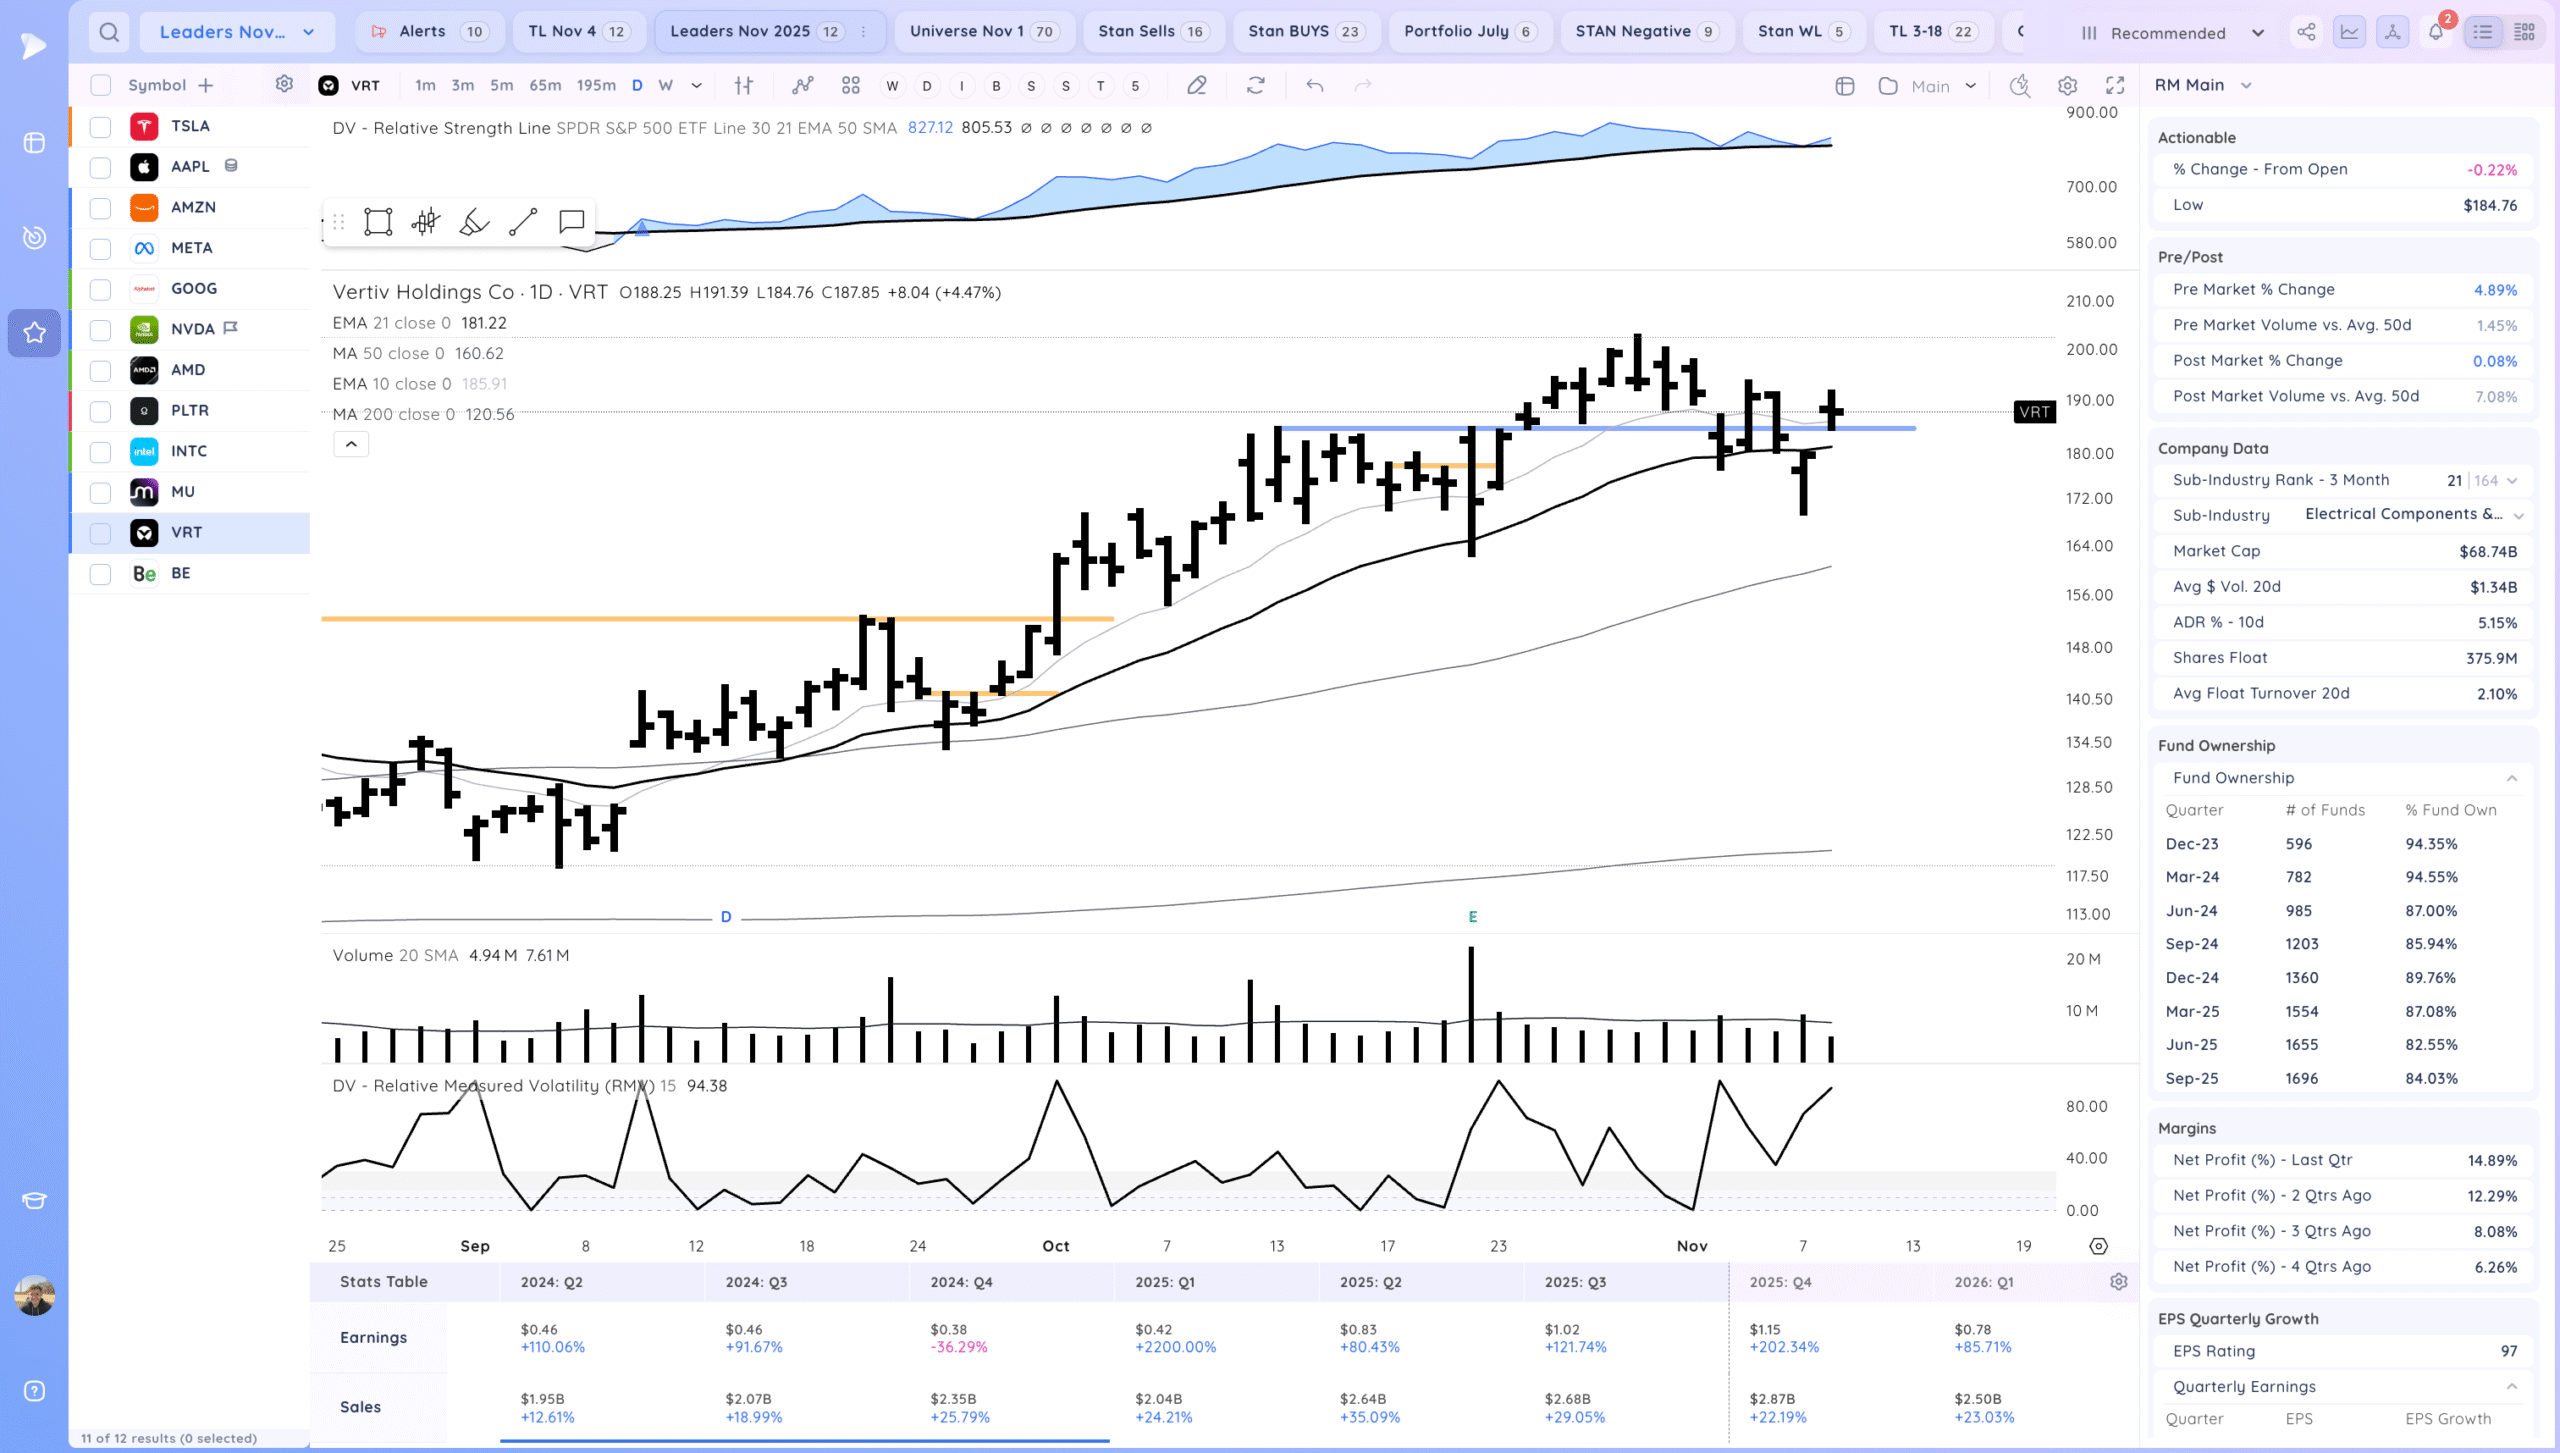The image size is (2560, 1453).
Task: Click the share icon in top bar
Action: pyautogui.click(x=2306, y=32)
